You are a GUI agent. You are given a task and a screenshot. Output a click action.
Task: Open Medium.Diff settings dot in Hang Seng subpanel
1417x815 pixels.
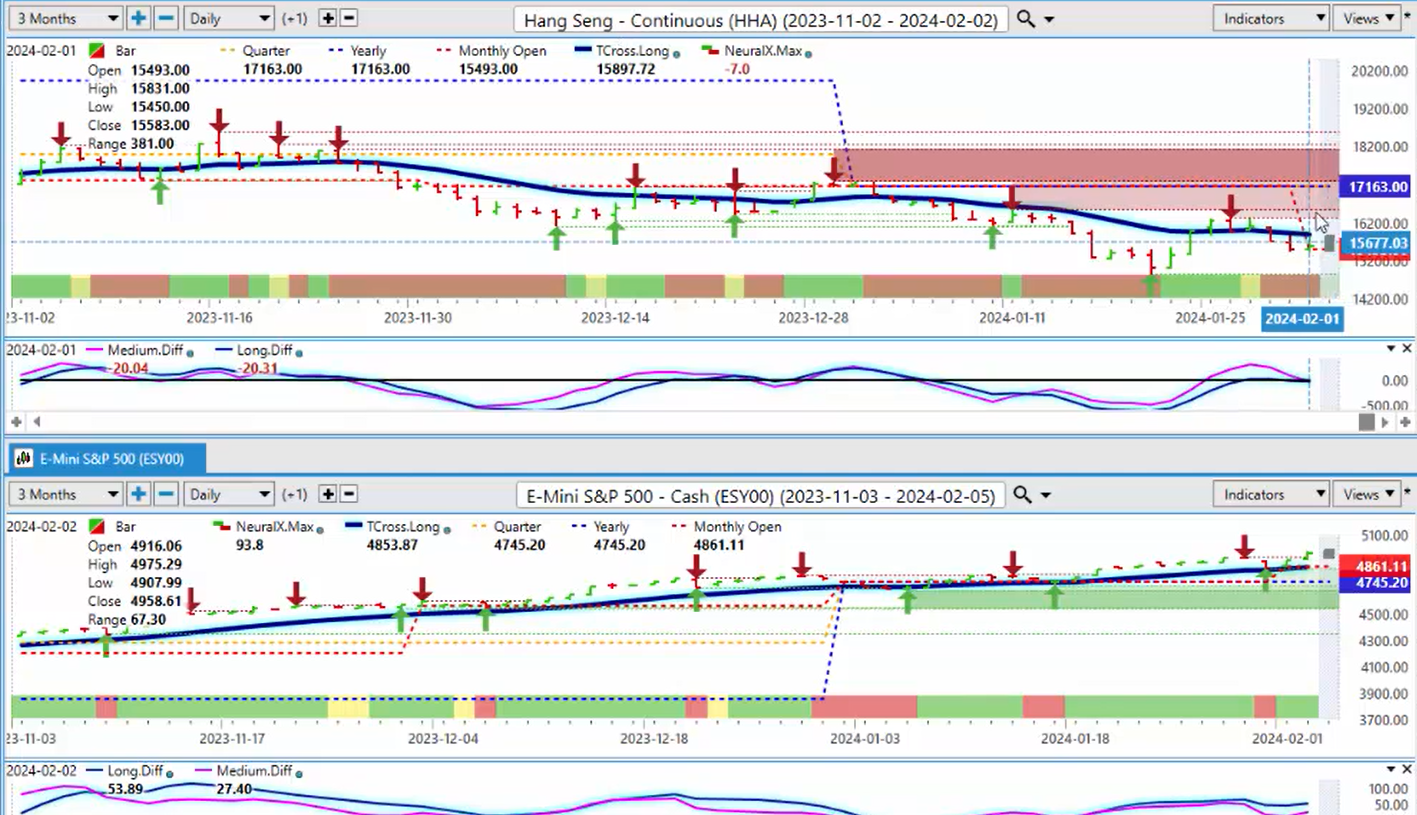(191, 352)
